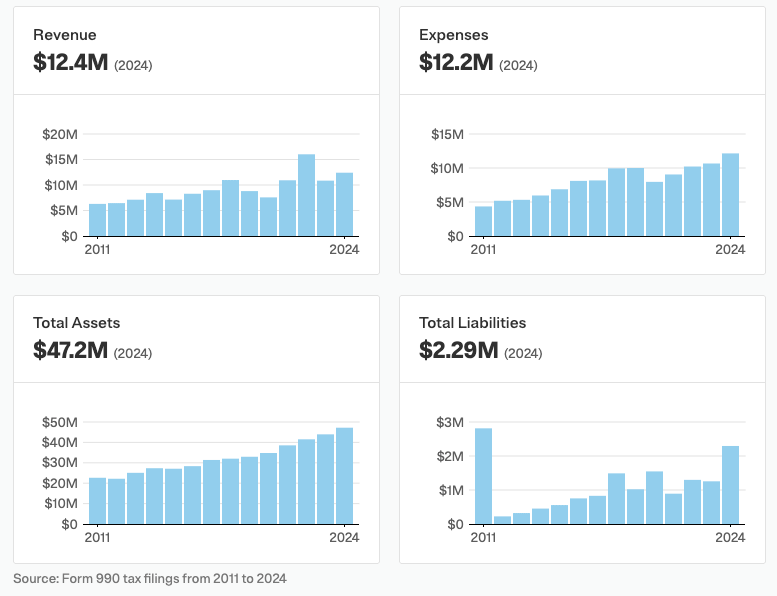
Task: Click the first 2011 bar in Revenue chart
Action: pyautogui.click(x=98, y=220)
